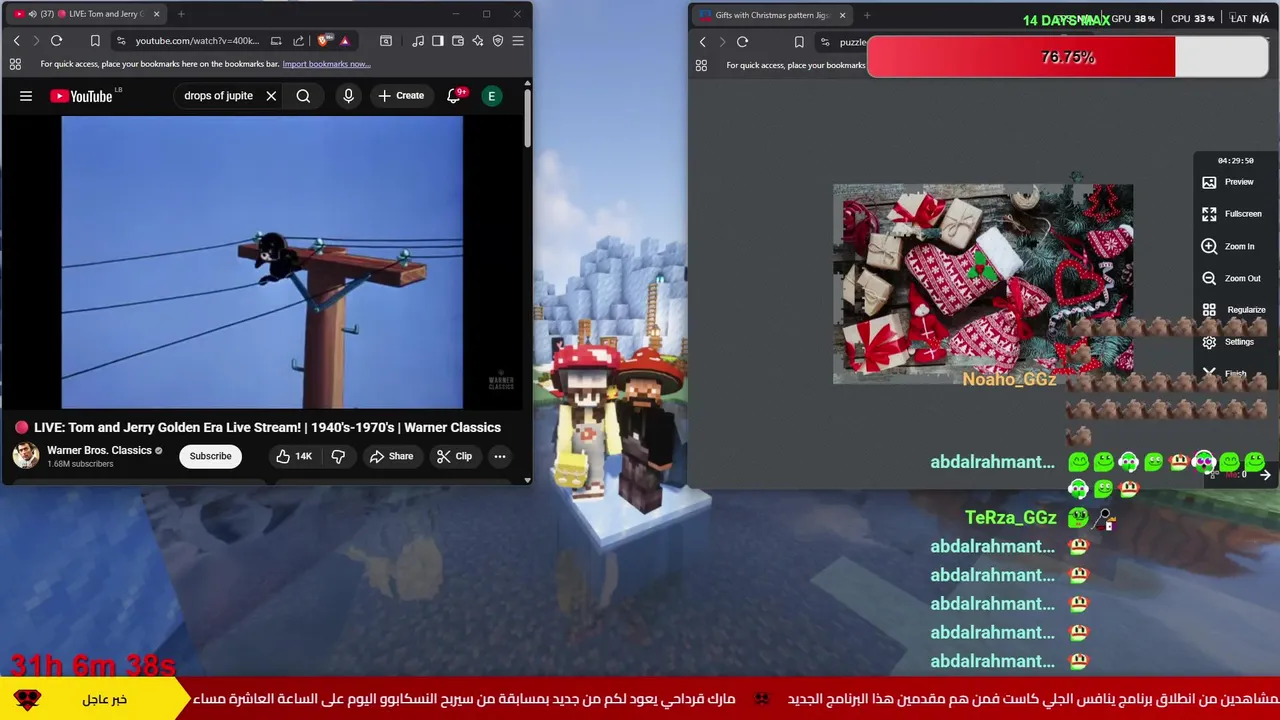Click the CPU 33 % overlay stat
Image resolution: width=1280 pixels, height=720 pixels.
(x=1192, y=19)
